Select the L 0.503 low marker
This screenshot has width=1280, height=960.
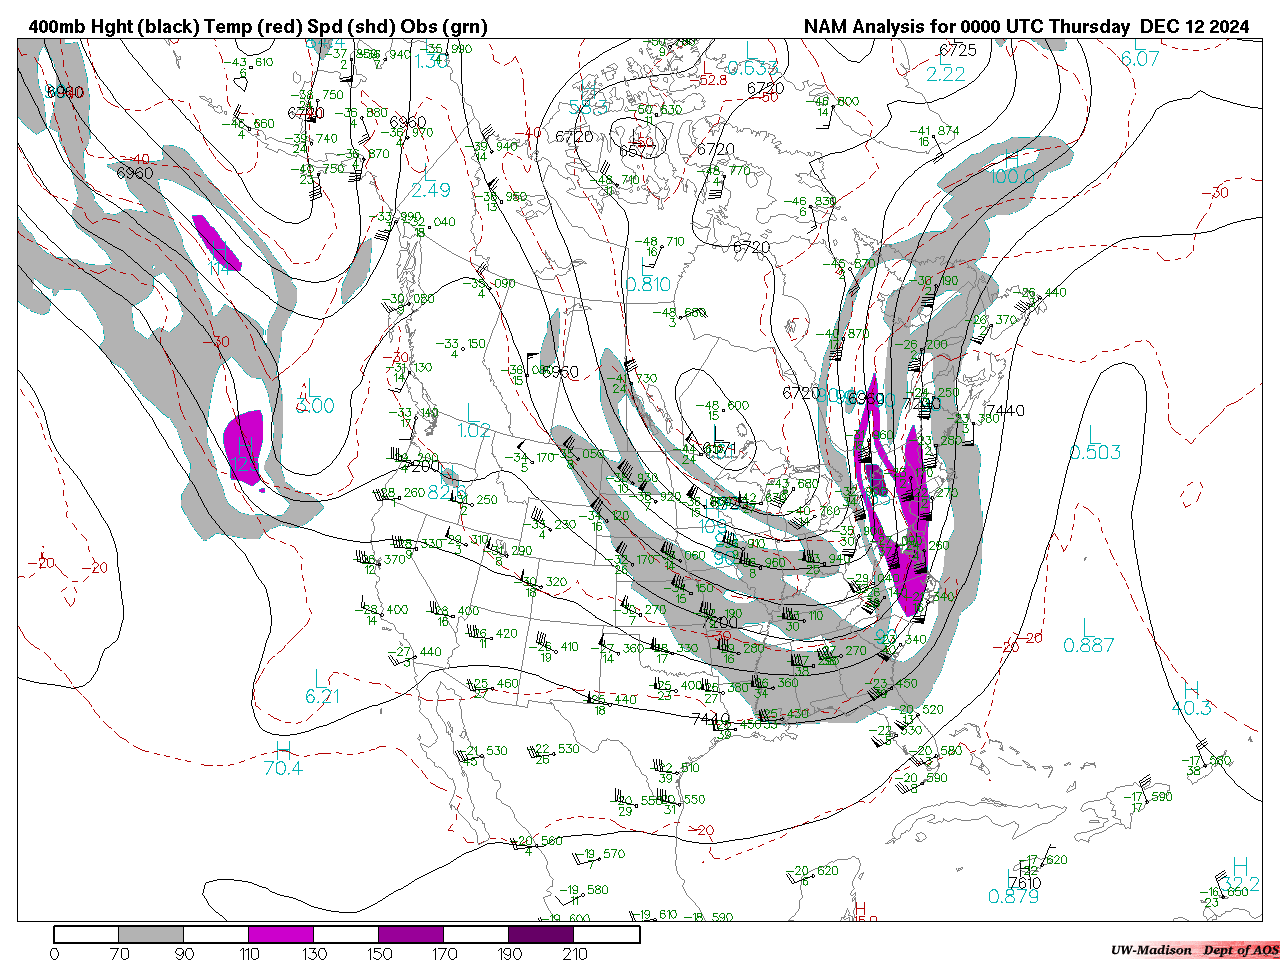click(x=1094, y=443)
